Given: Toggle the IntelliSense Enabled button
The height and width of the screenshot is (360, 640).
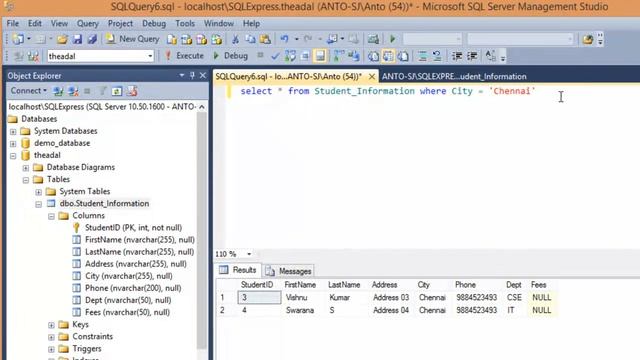Looking at the screenshot, I should point(320,56).
